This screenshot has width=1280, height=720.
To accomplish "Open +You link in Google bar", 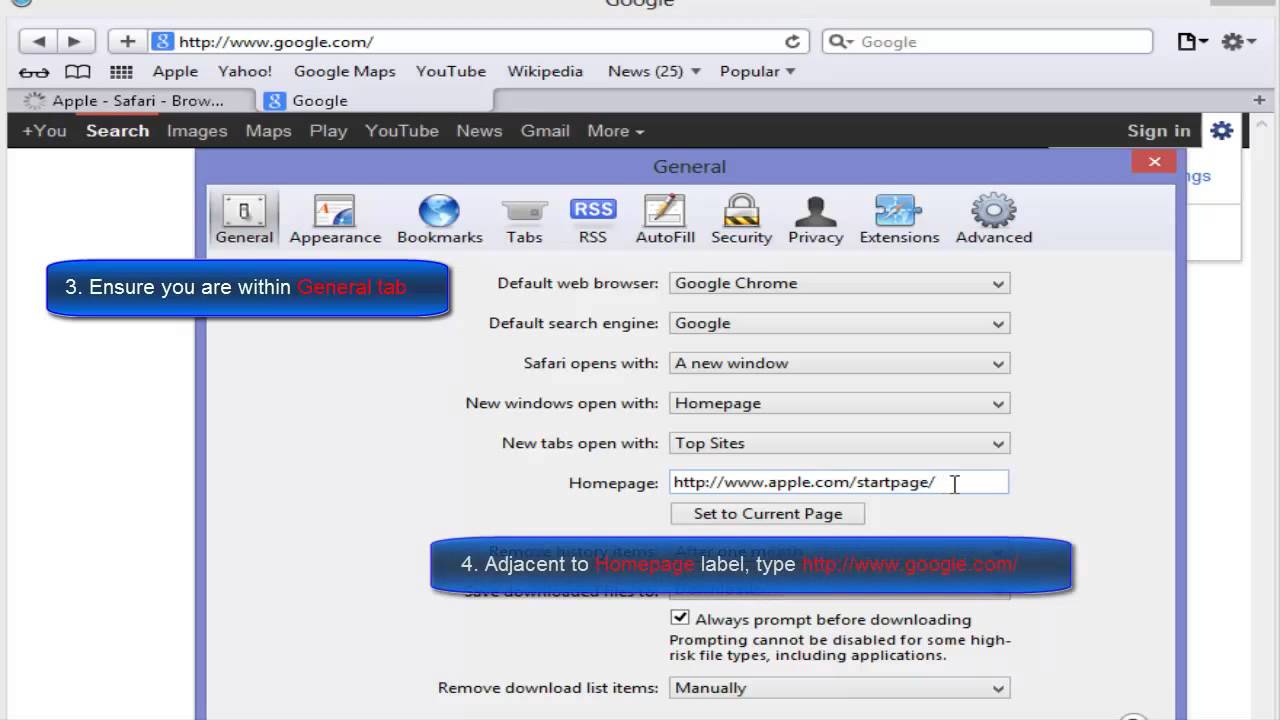I will coord(44,131).
